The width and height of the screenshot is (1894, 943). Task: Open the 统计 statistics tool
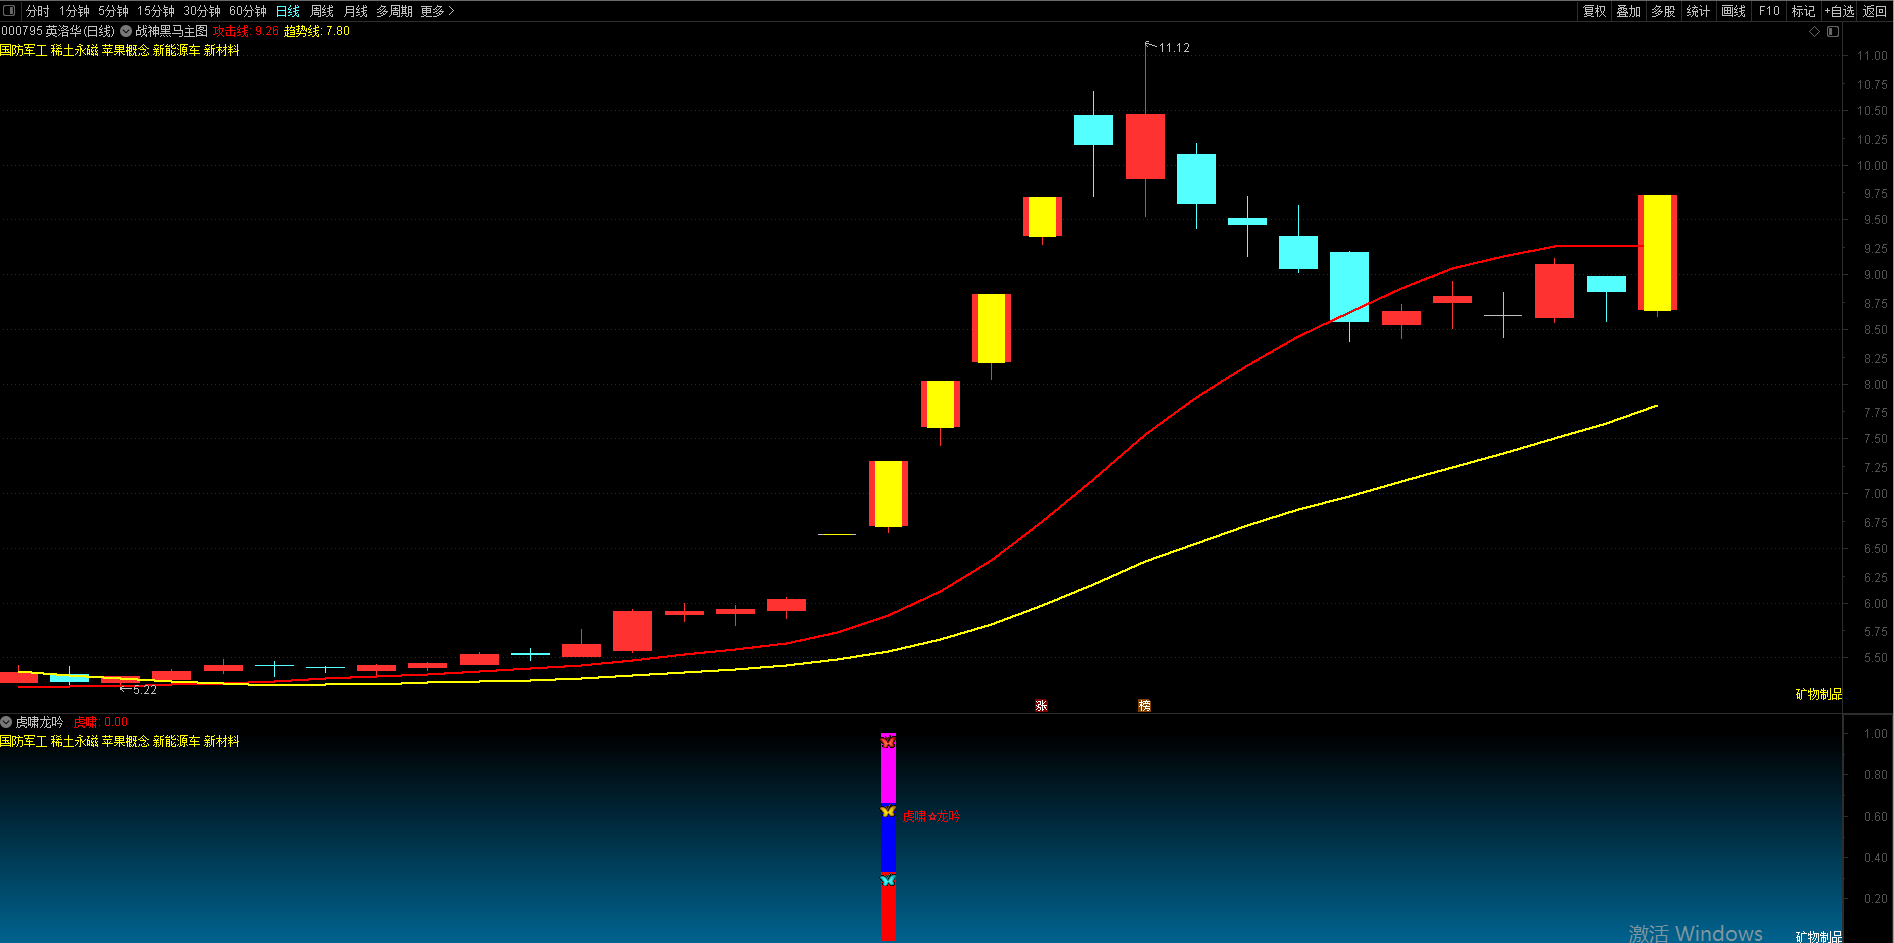1698,11
